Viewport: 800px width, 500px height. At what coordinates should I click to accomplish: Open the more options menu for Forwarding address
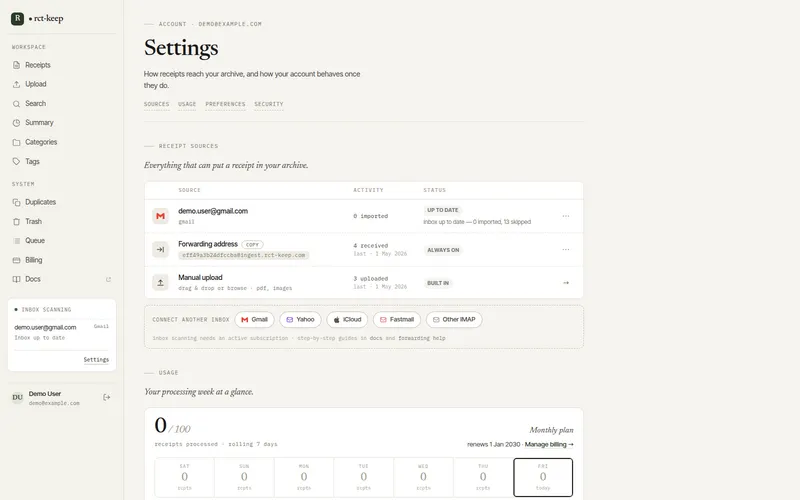coord(566,249)
